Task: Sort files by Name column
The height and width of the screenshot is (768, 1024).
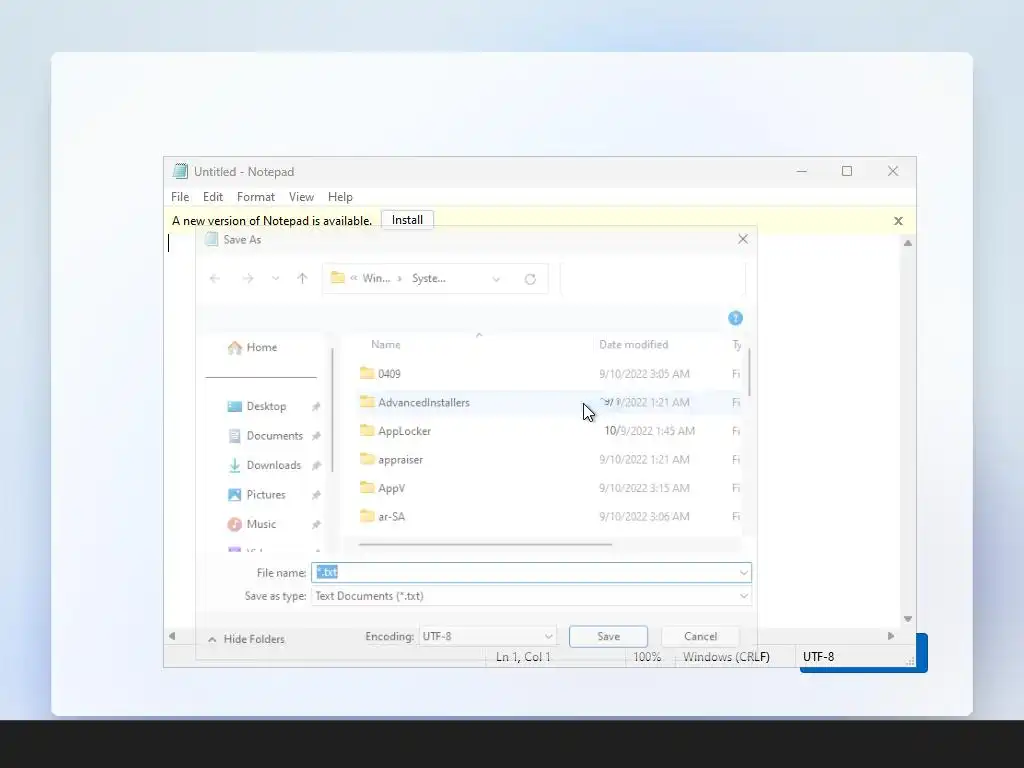Action: click(386, 344)
